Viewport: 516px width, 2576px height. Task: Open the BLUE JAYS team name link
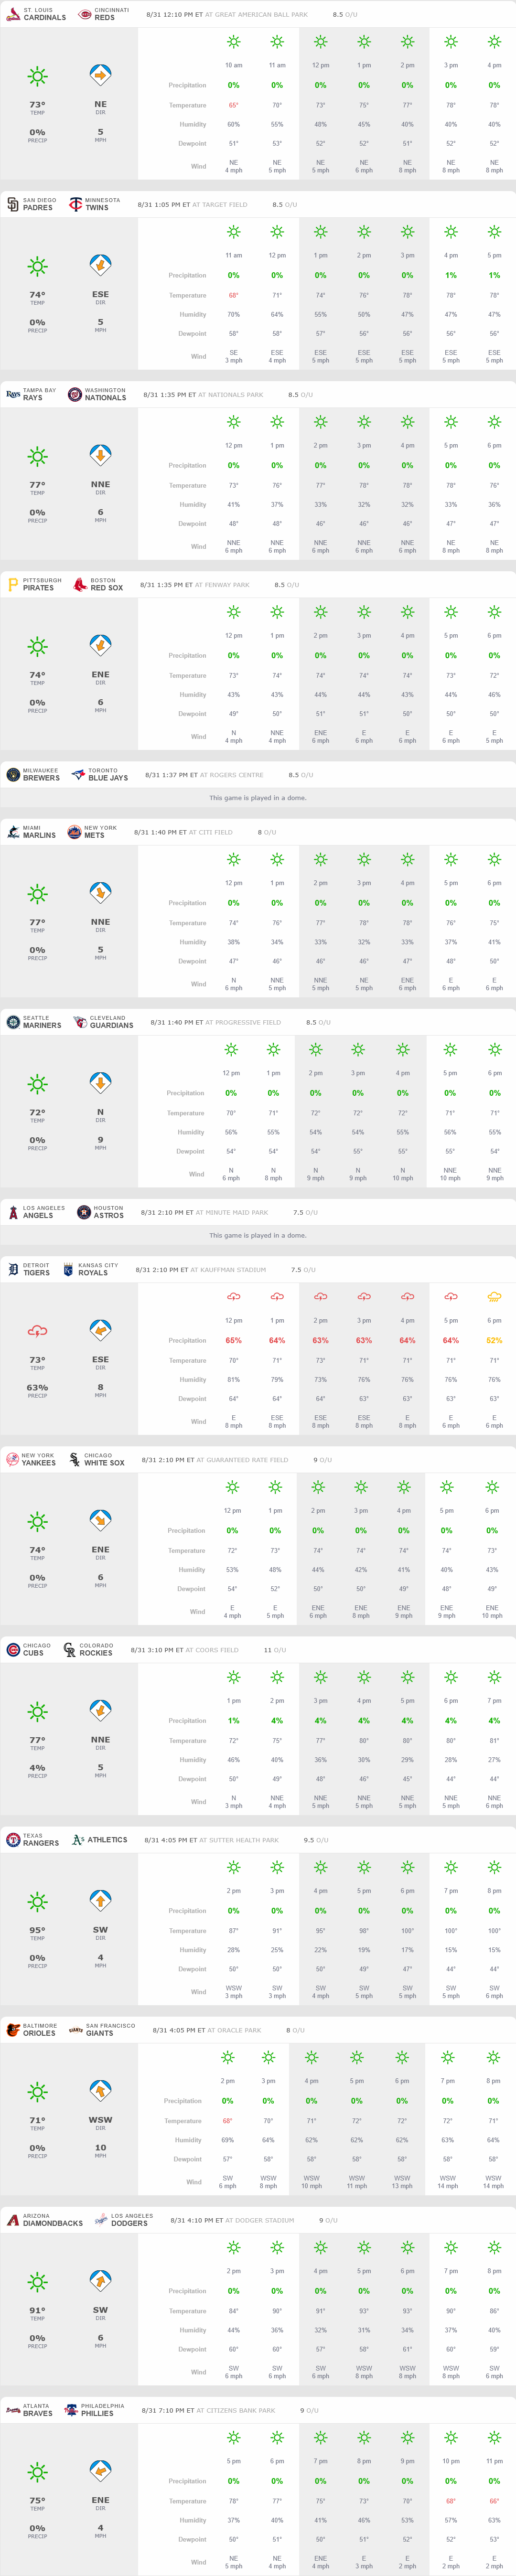coord(108,778)
